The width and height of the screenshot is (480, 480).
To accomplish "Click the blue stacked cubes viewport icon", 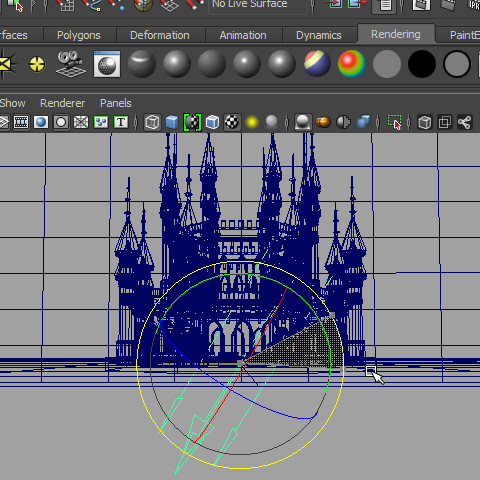I will (363, 122).
